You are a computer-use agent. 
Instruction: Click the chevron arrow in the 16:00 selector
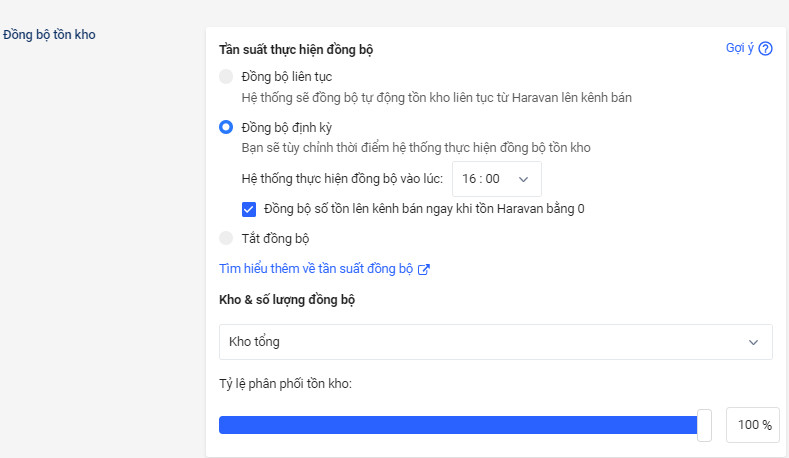tap(523, 179)
